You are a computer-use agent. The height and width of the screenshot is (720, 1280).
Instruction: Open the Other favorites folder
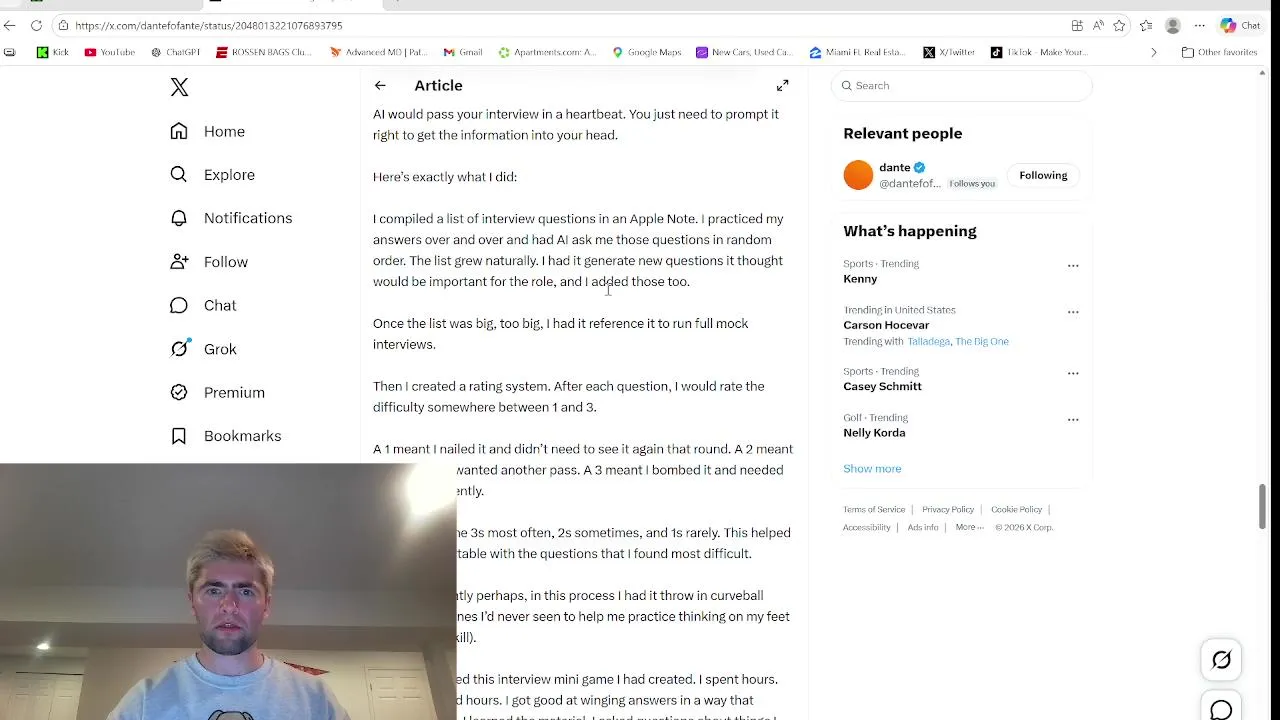tap(1219, 52)
